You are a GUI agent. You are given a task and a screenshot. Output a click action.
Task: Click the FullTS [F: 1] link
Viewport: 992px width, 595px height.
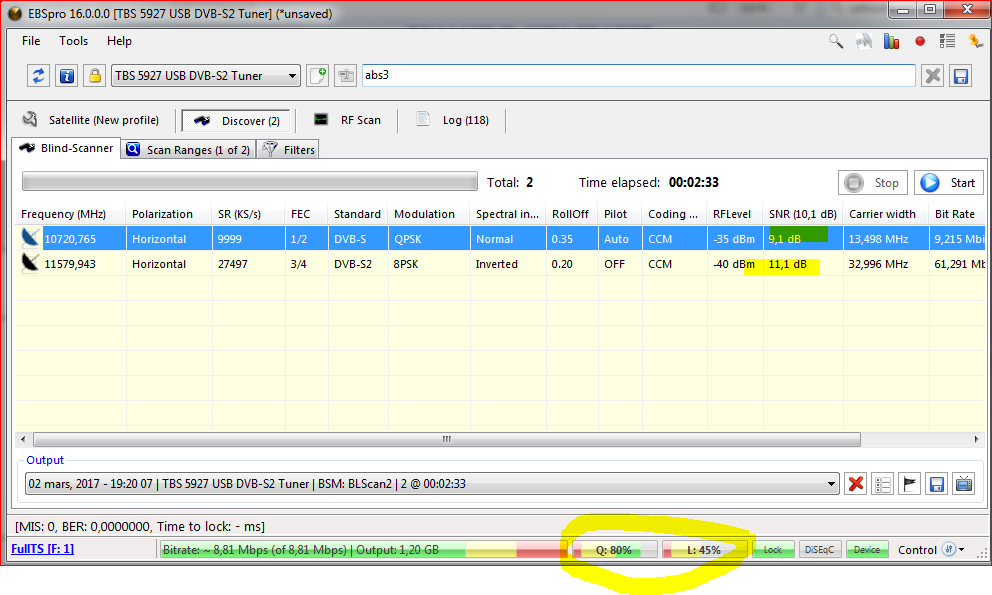[42, 549]
